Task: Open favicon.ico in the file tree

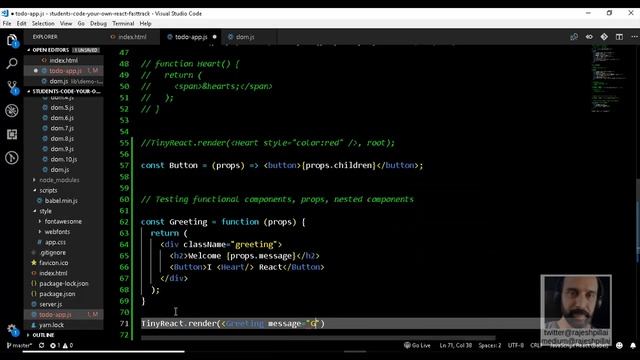Action: pyautogui.click(x=64, y=263)
